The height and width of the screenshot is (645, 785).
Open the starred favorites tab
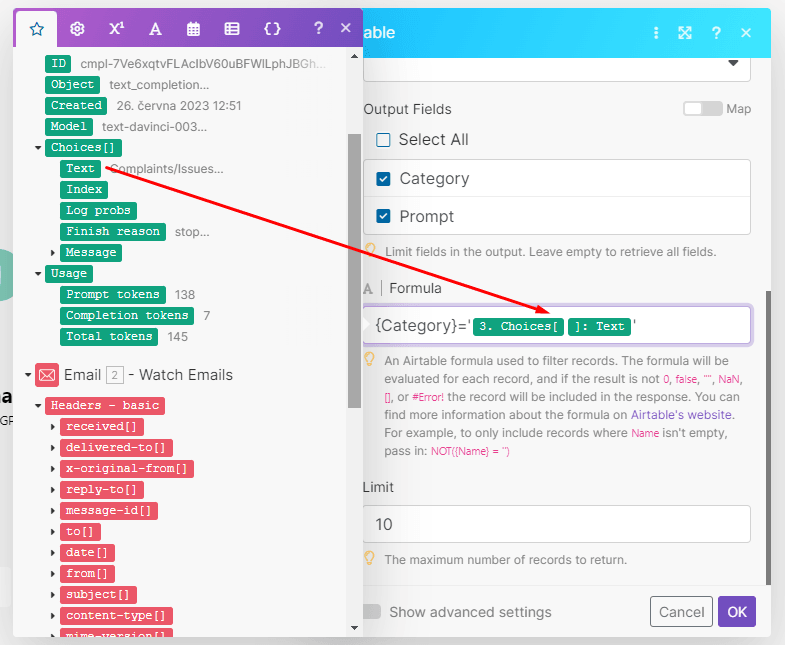37,29
